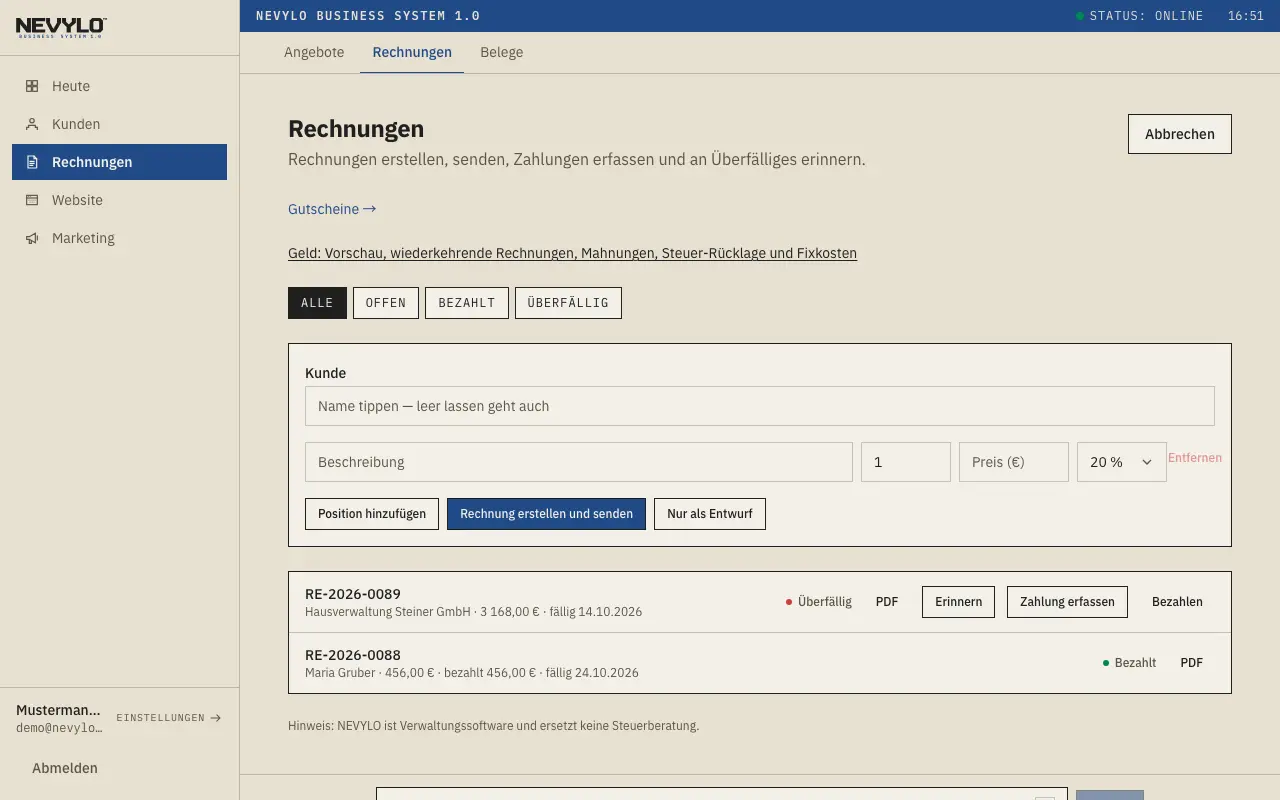Click the Rechnungen document icon in sidebar

(x=32, y=162)
